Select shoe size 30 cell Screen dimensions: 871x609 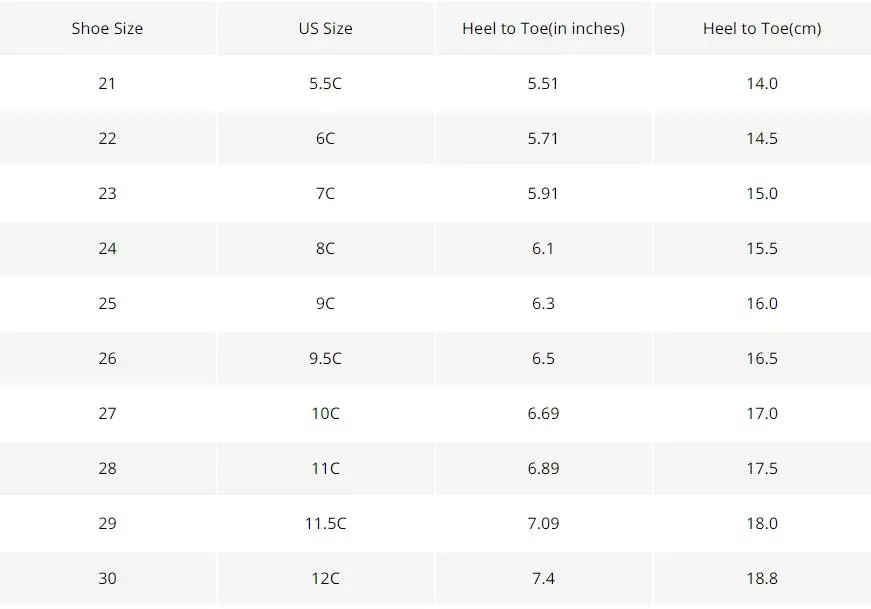coord(107,578)
